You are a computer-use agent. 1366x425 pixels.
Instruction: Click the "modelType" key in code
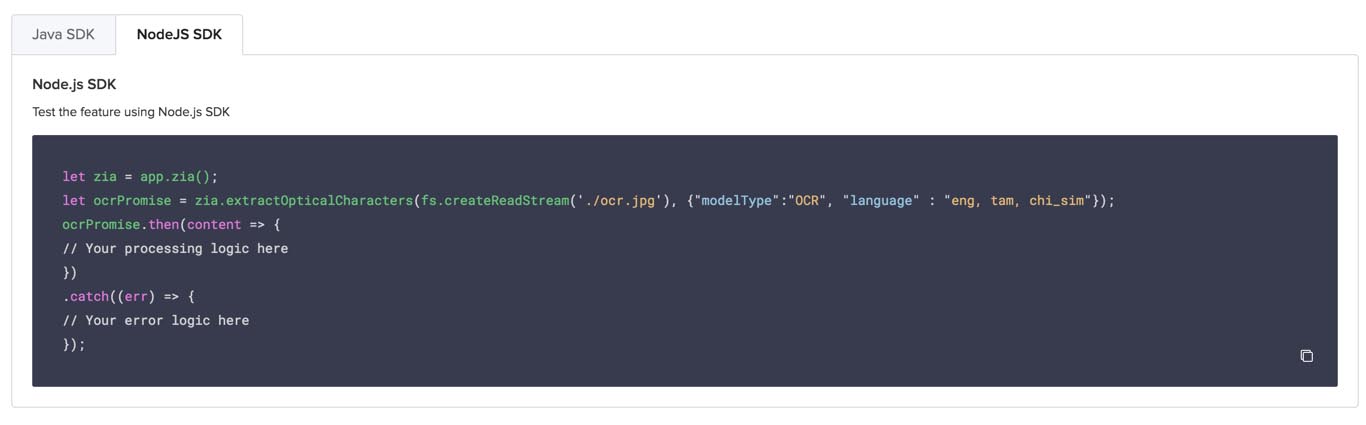pyautogui.click(x=737, y=201)
